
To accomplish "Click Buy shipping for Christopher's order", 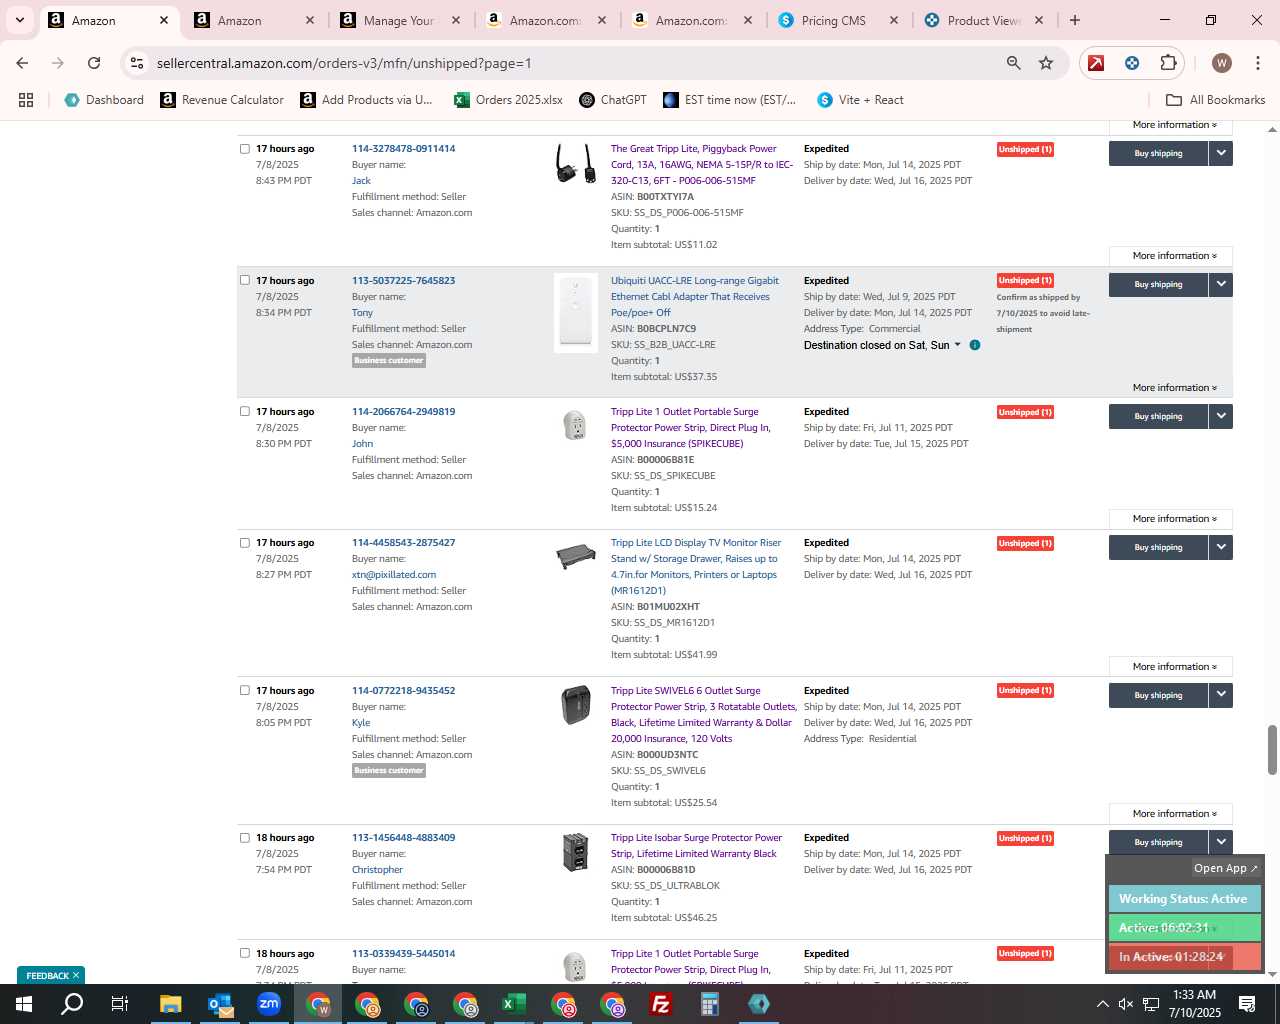I will [x=1158, y=842].
